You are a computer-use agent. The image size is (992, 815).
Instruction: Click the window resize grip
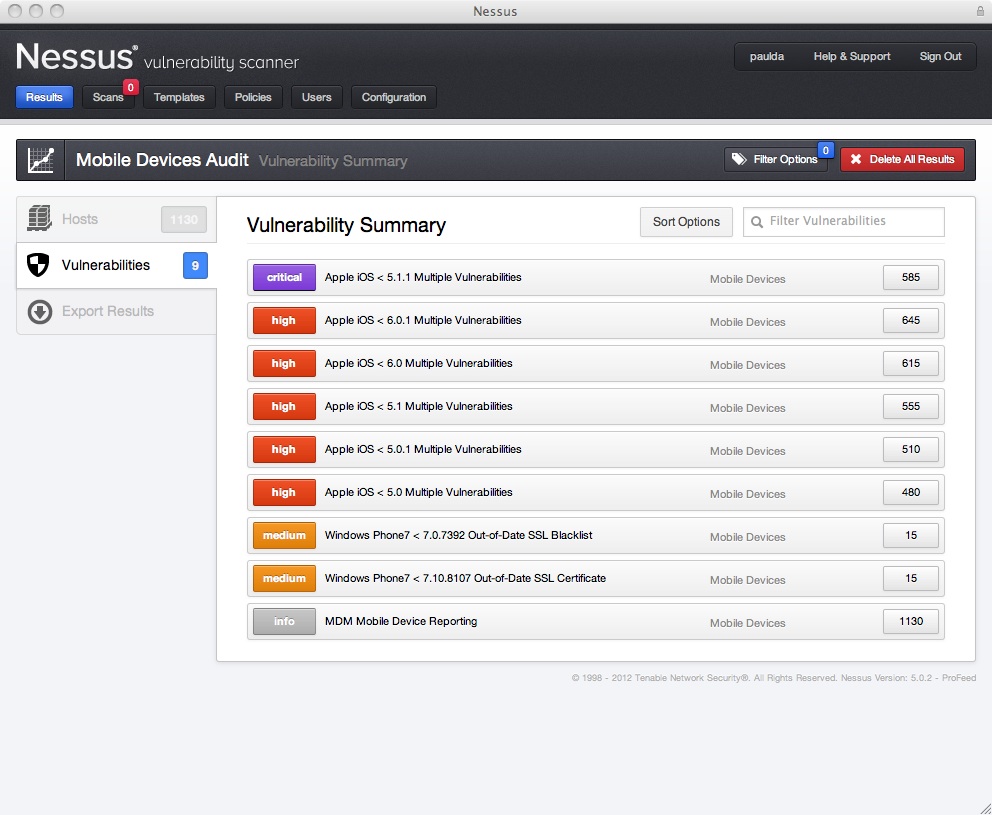(x=985, y=808)
